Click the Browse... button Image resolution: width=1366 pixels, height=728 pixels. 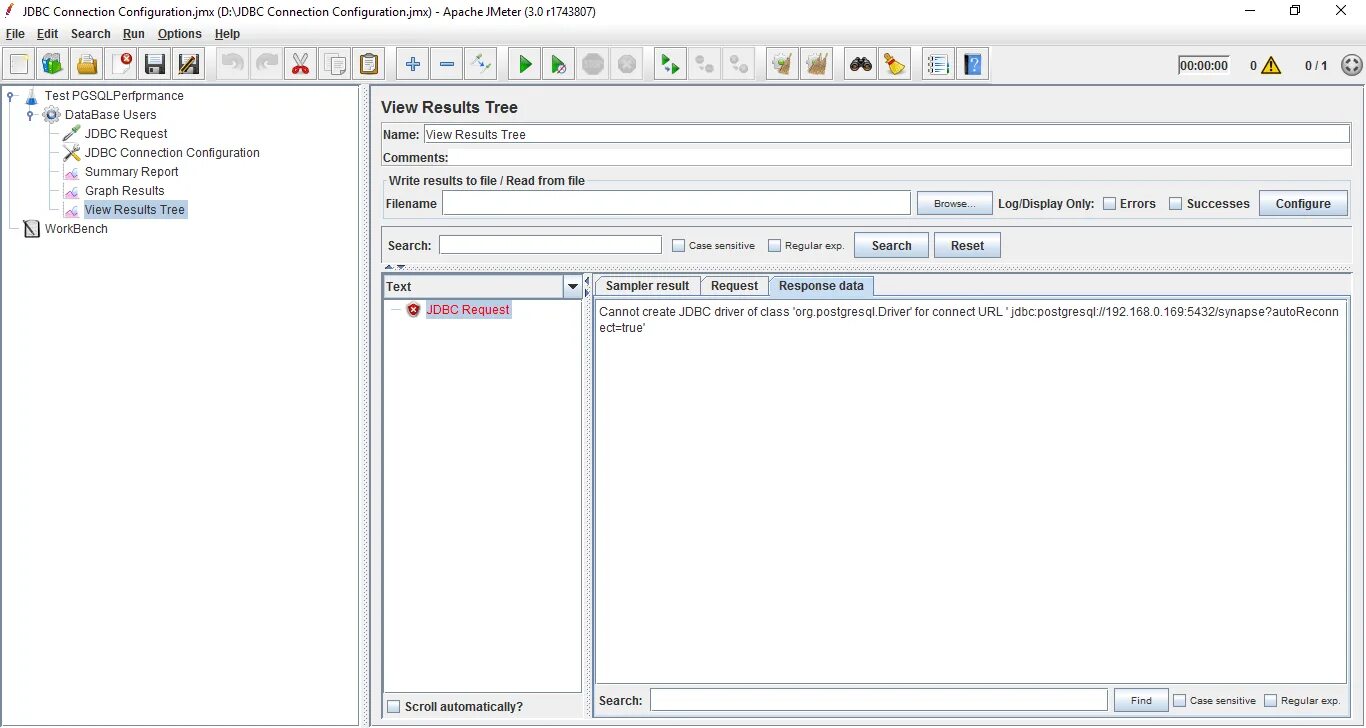(954, 204)
